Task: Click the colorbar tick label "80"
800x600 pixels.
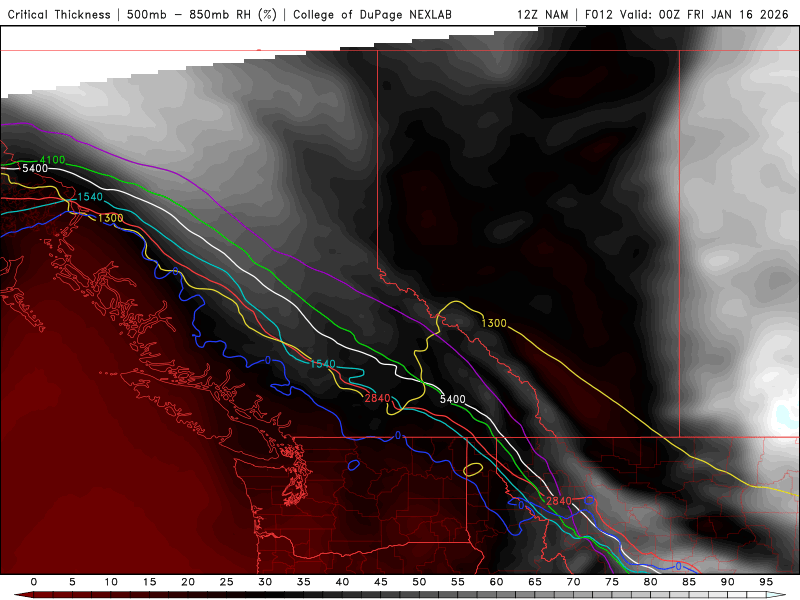Action: [651, 582]
